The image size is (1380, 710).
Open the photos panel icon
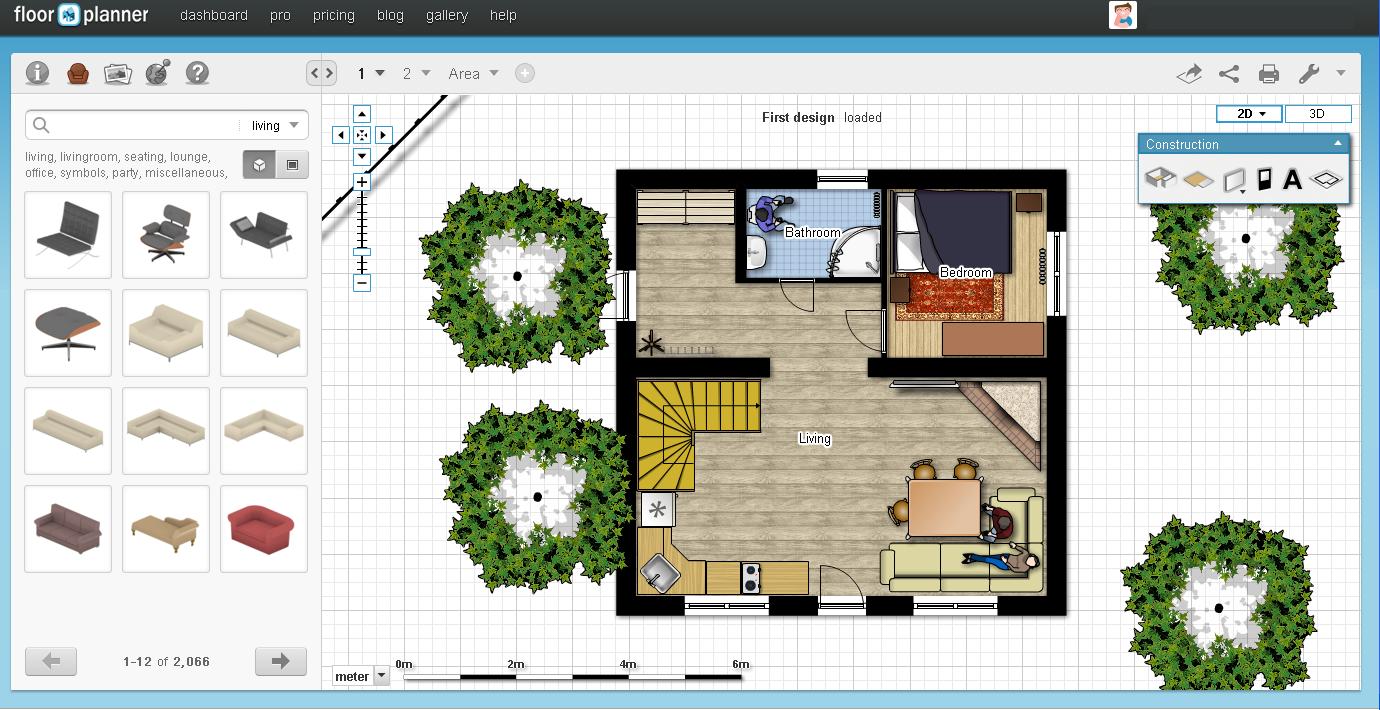[118, 73]
